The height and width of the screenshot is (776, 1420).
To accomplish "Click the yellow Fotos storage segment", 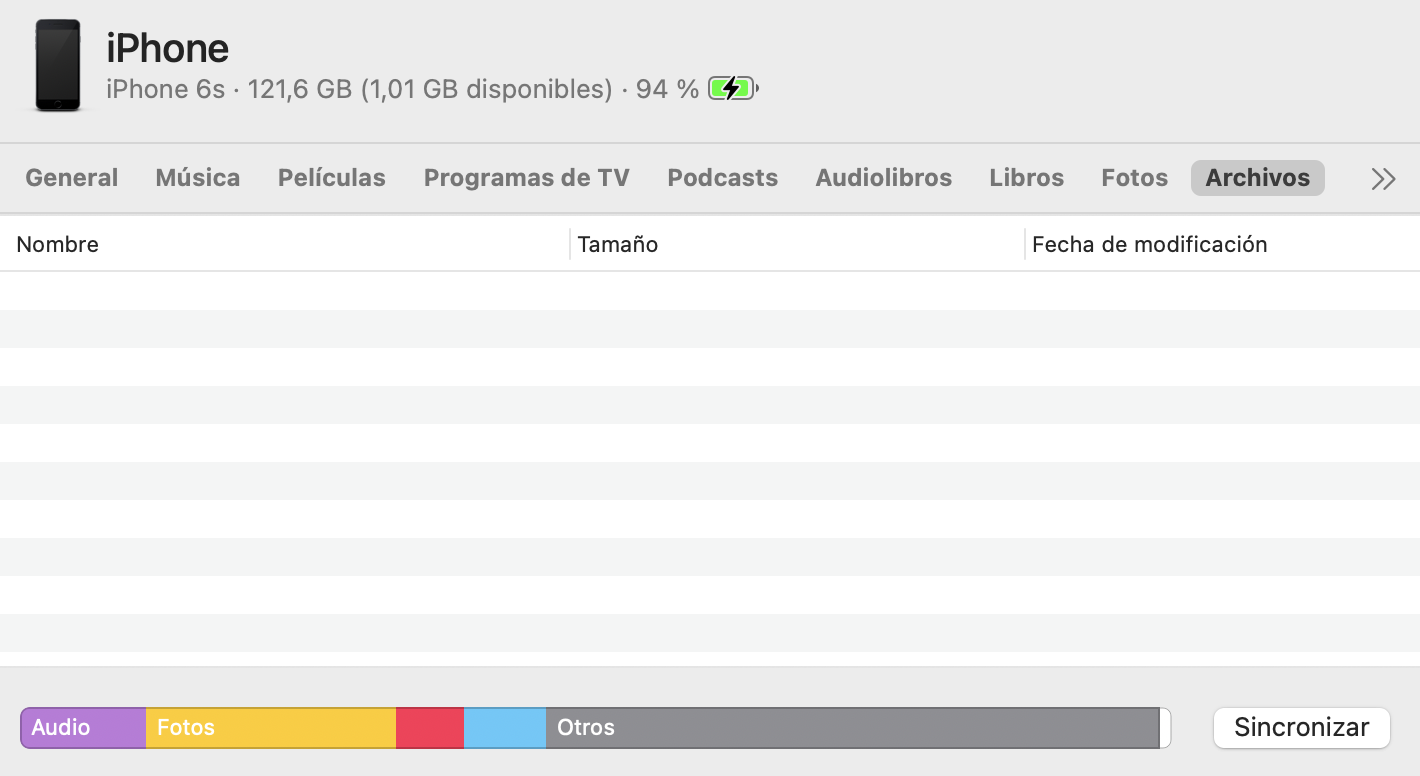I will tap(271, 728).
